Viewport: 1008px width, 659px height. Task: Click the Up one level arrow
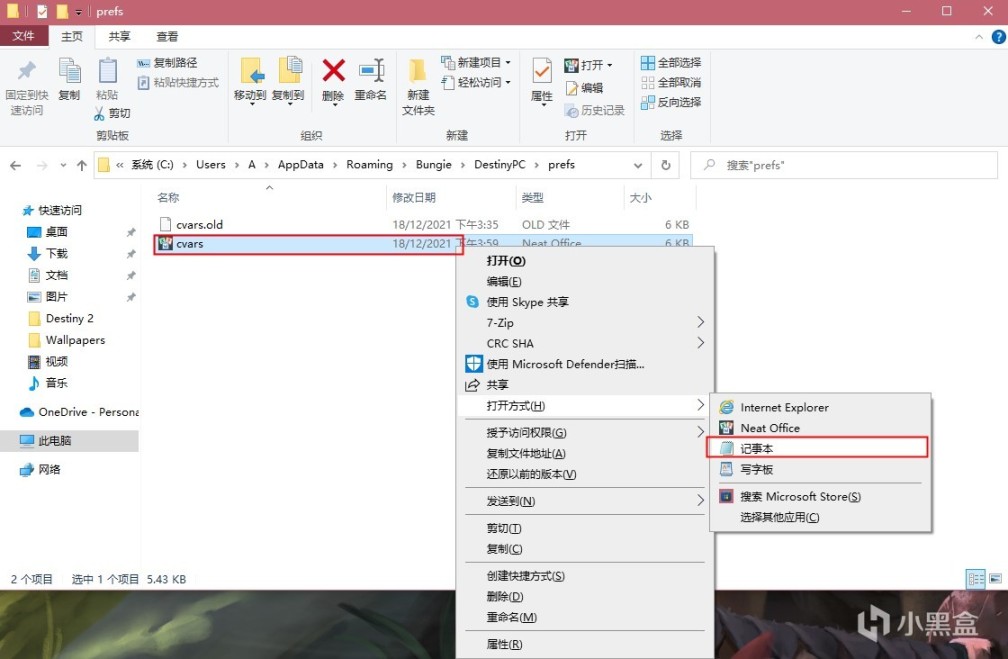click(x=82, y=165)
